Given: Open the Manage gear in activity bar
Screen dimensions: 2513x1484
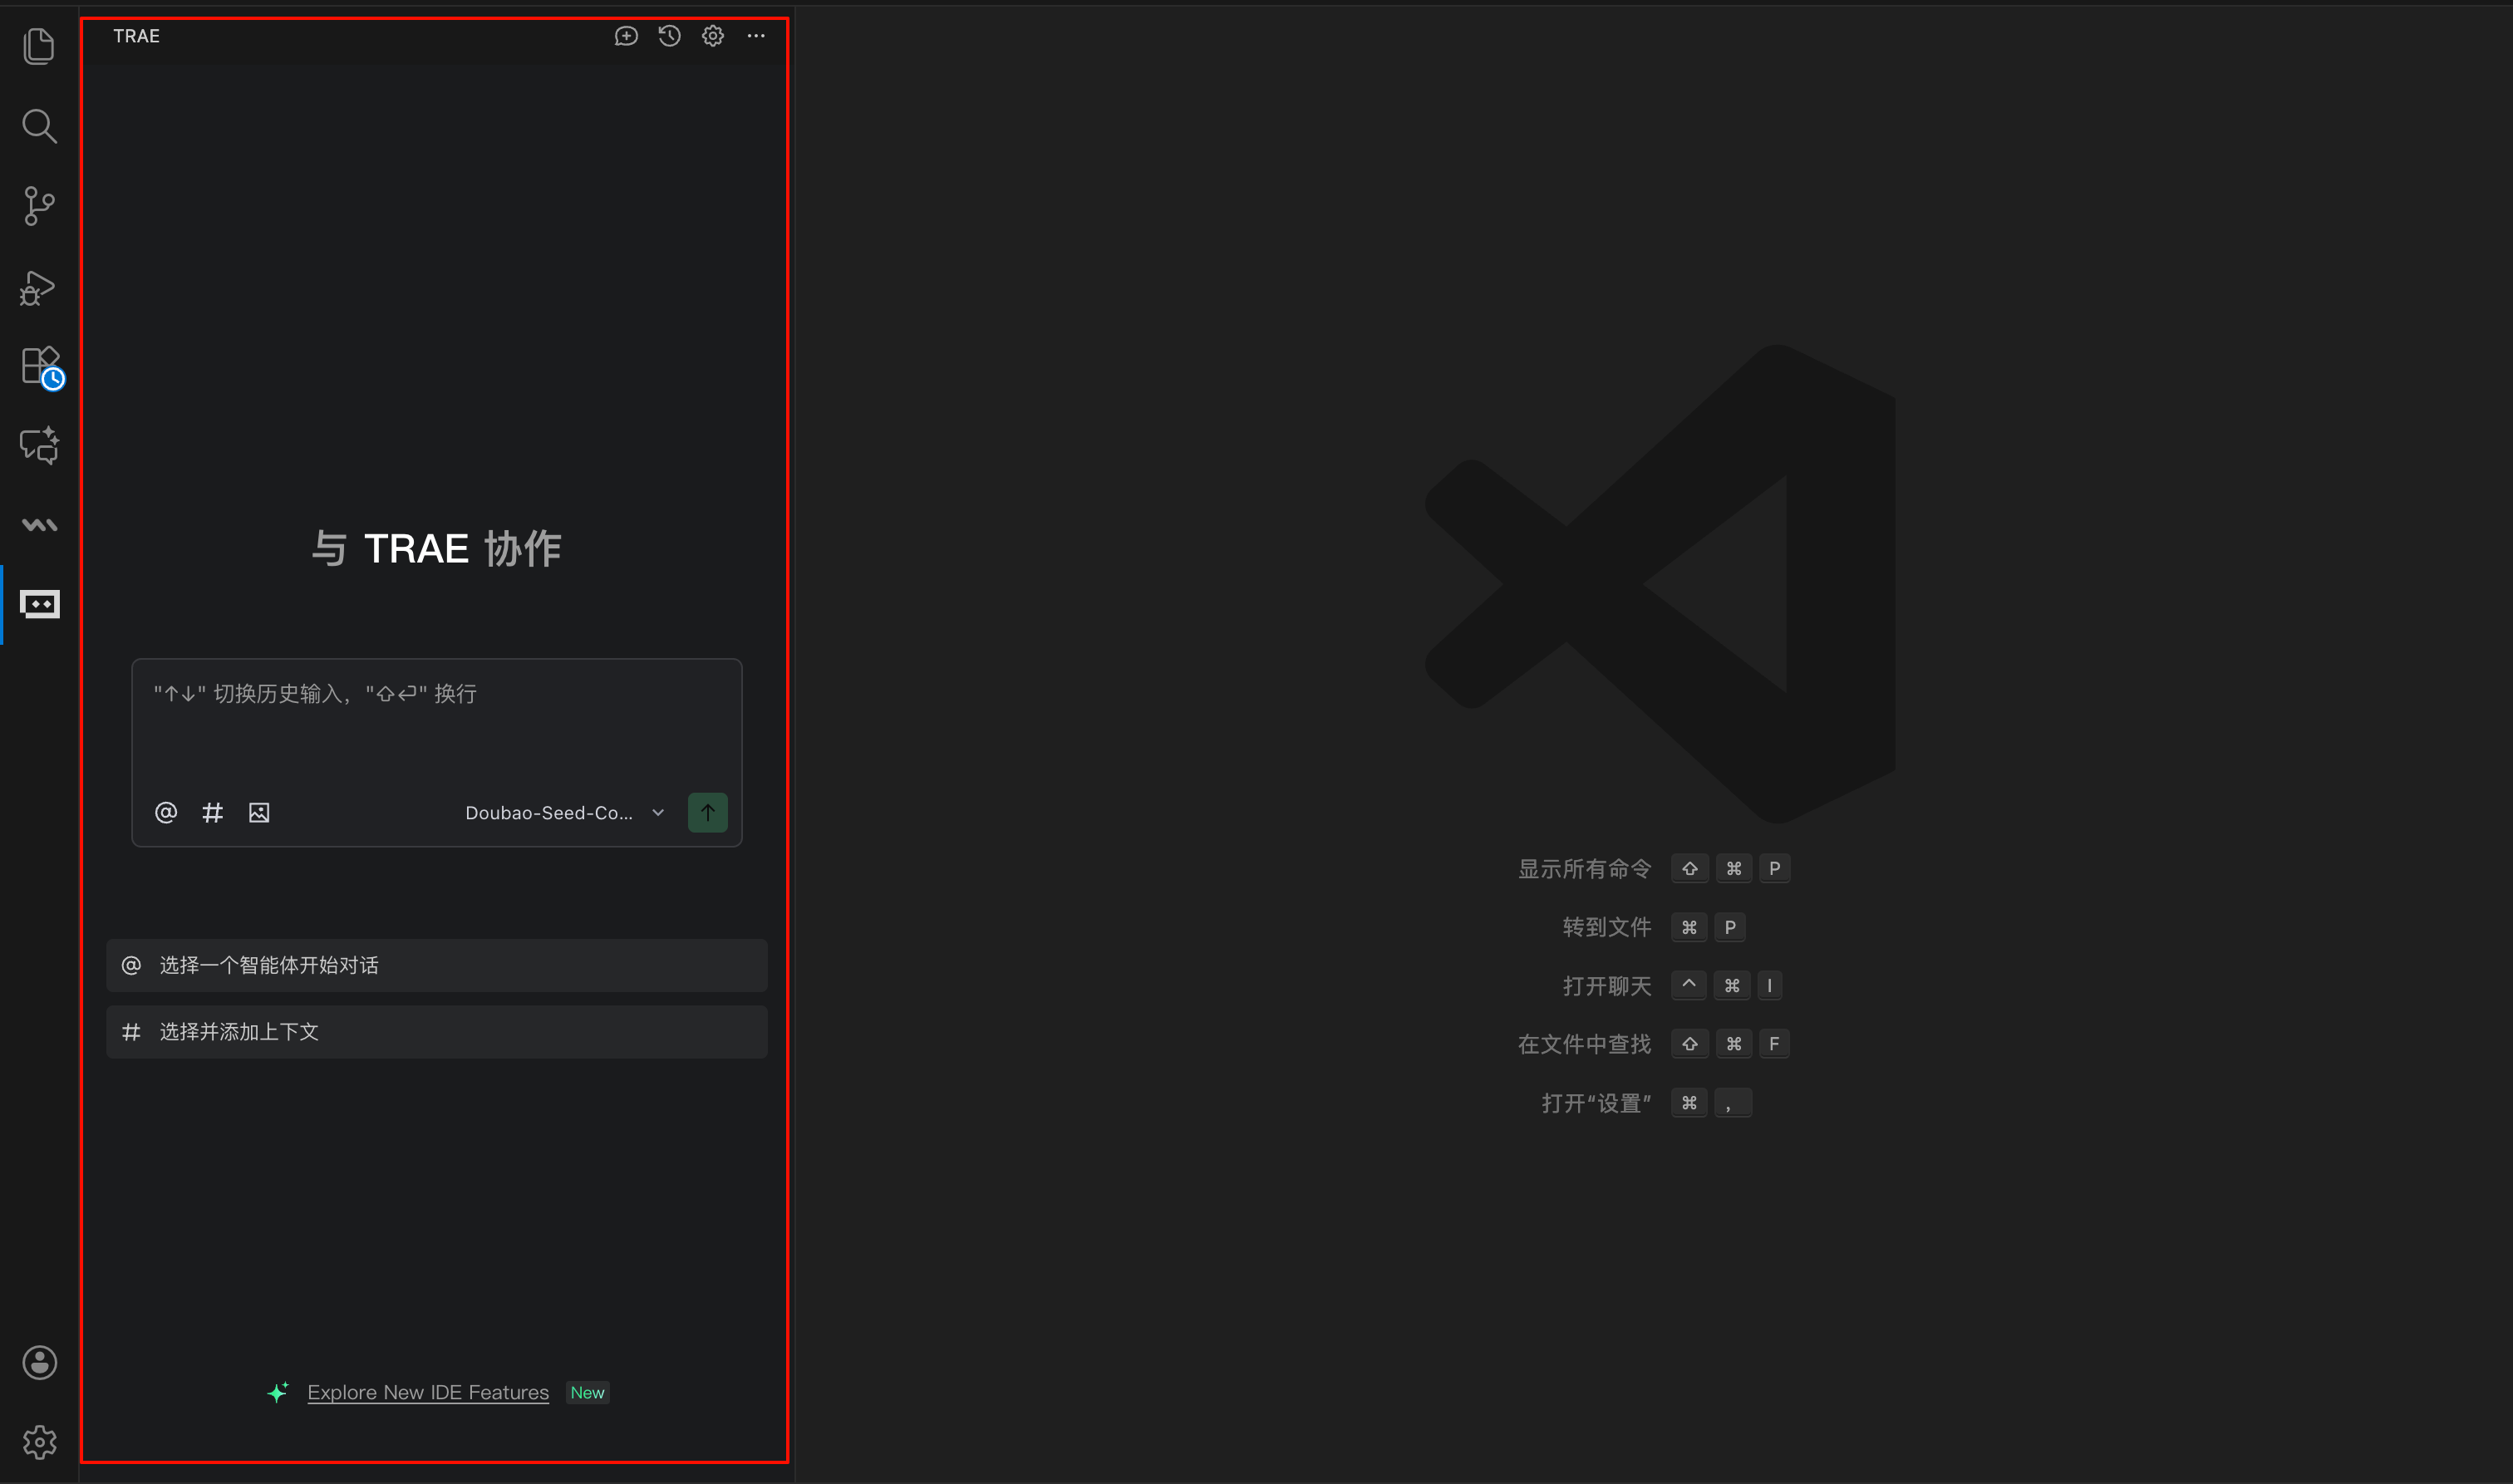Looking at the screenshot, I should 39,1442.
